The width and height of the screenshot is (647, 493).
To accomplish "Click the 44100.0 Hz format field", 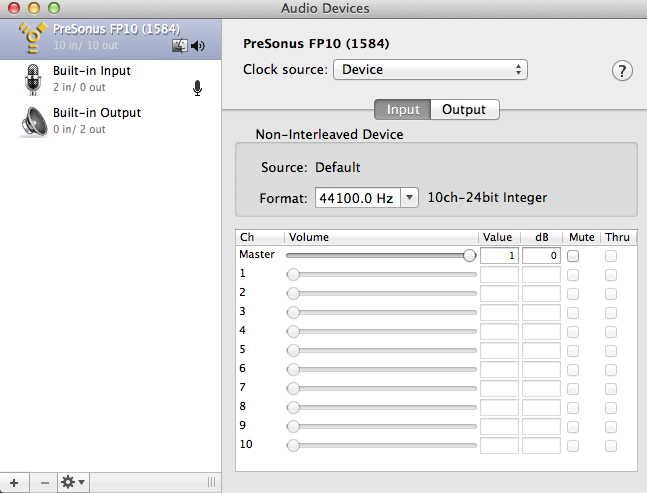I will [x=357, y=198].
